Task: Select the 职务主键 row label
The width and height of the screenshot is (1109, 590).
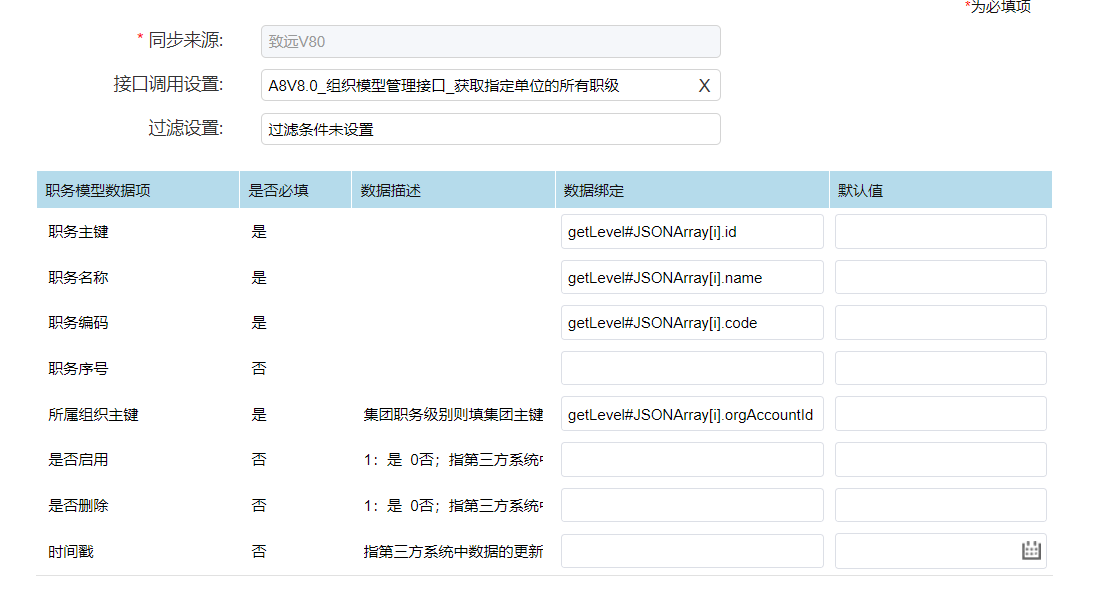Action: (x=79, y=232)
